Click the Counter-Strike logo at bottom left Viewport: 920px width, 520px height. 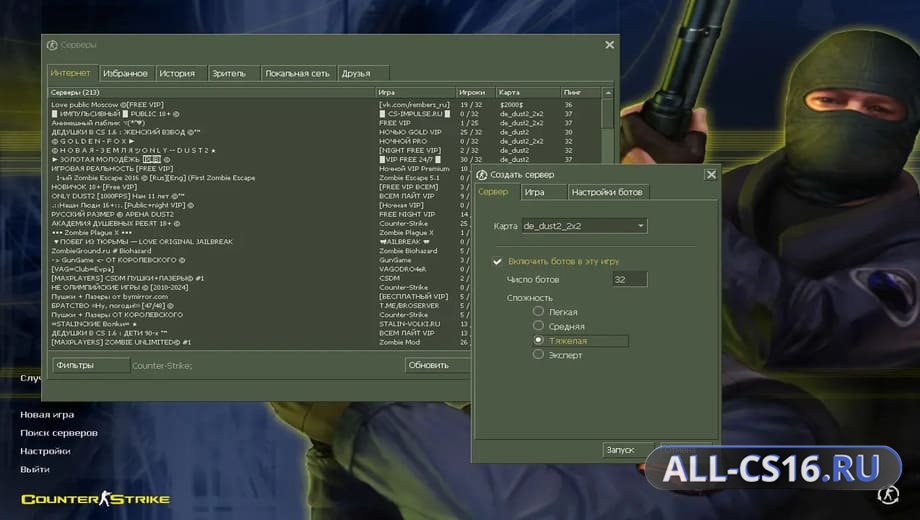click(x=96, y=499)
